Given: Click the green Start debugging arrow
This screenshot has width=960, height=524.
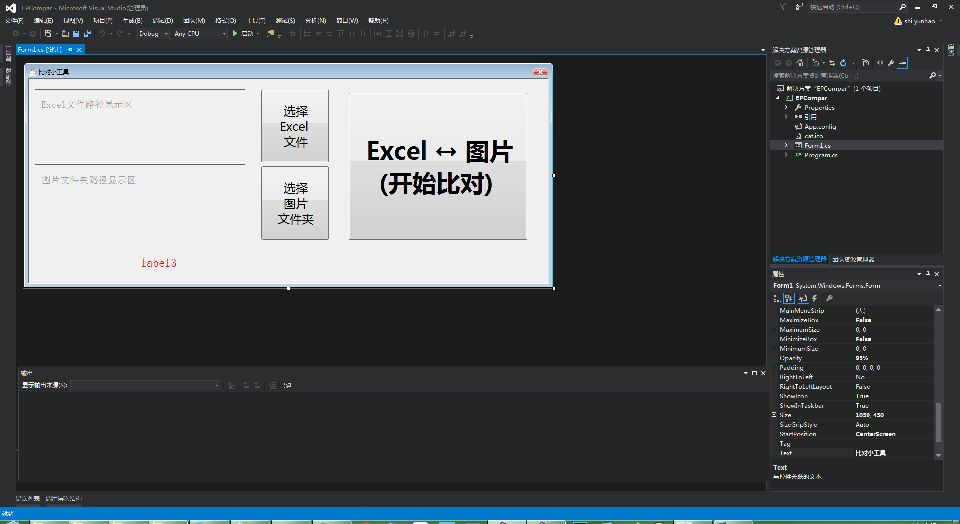Looking at the screenshot, I should point(234,33).
